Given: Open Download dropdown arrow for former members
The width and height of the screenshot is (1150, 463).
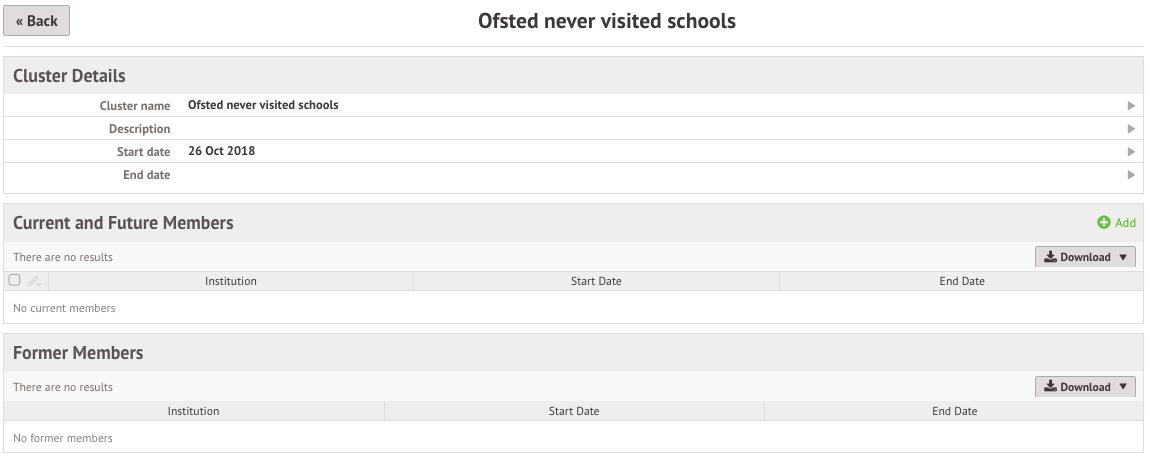Looking at the screenshot, I should coord(1123,387).
